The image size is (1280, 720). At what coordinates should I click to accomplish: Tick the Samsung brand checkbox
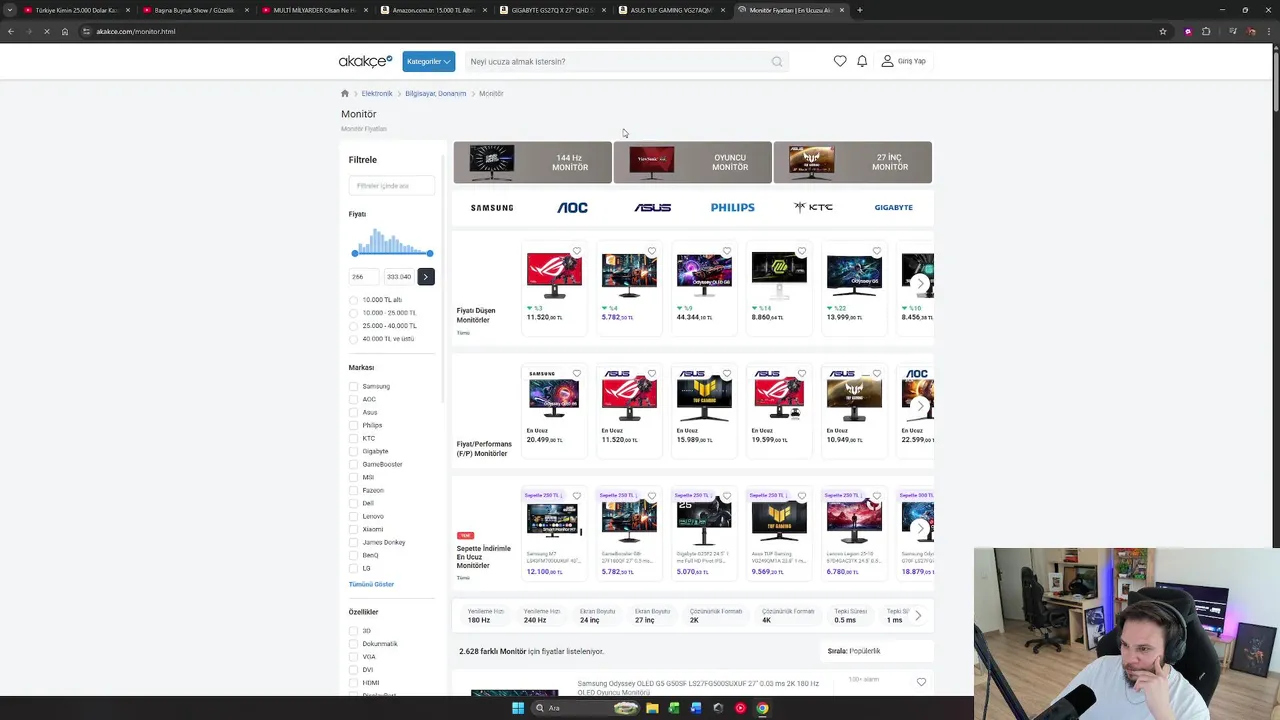353,386
